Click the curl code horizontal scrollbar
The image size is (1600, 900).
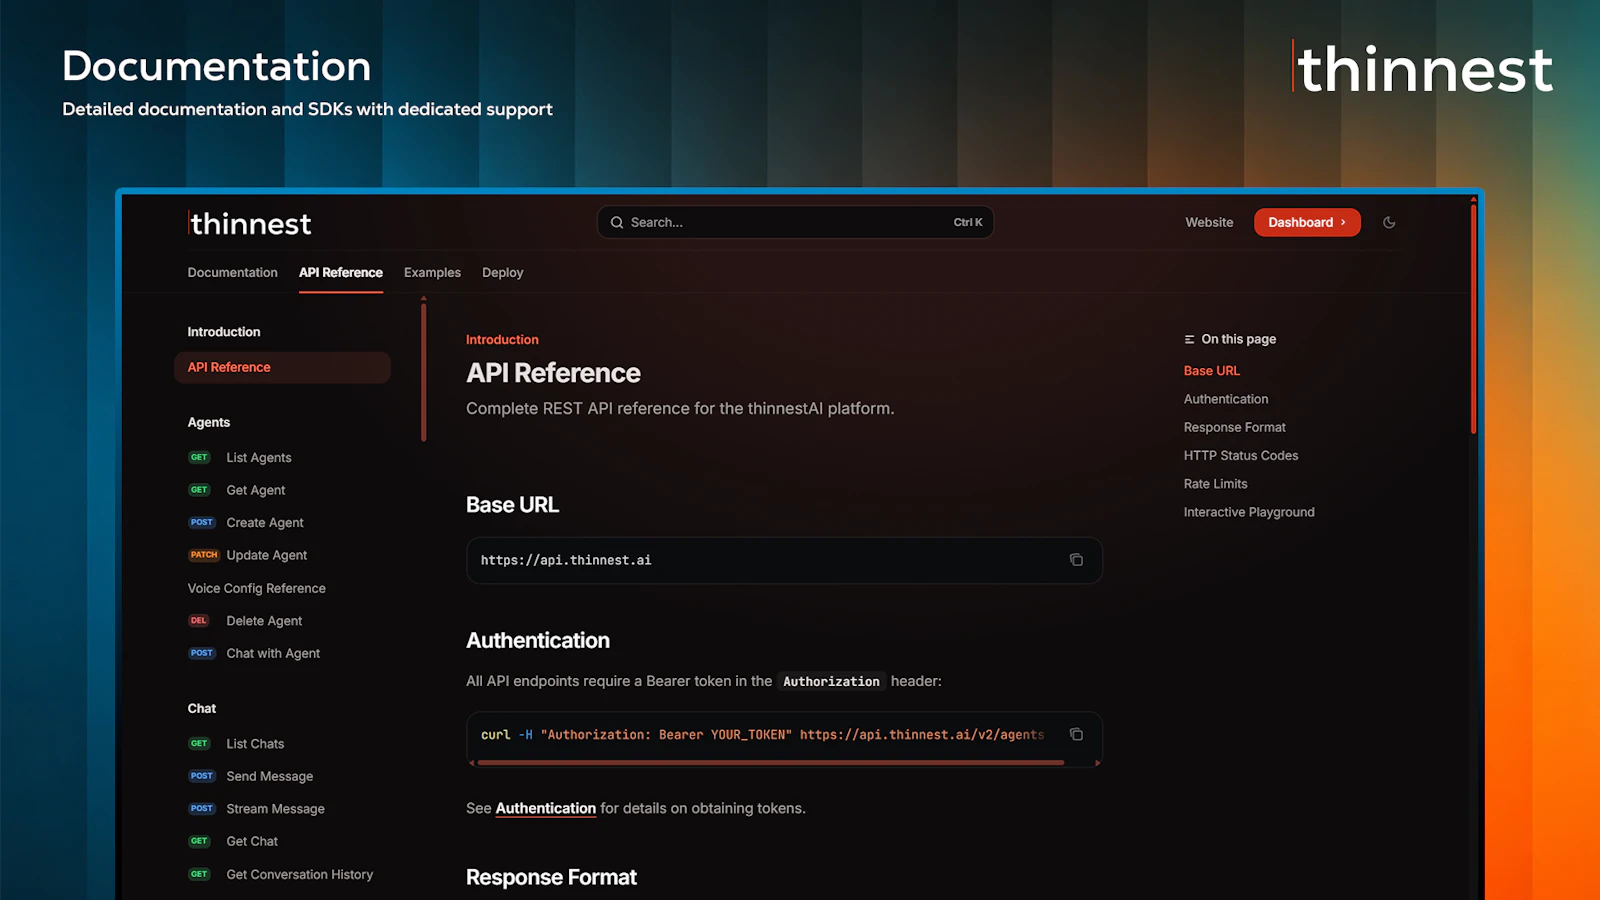(x=770, y=763)
